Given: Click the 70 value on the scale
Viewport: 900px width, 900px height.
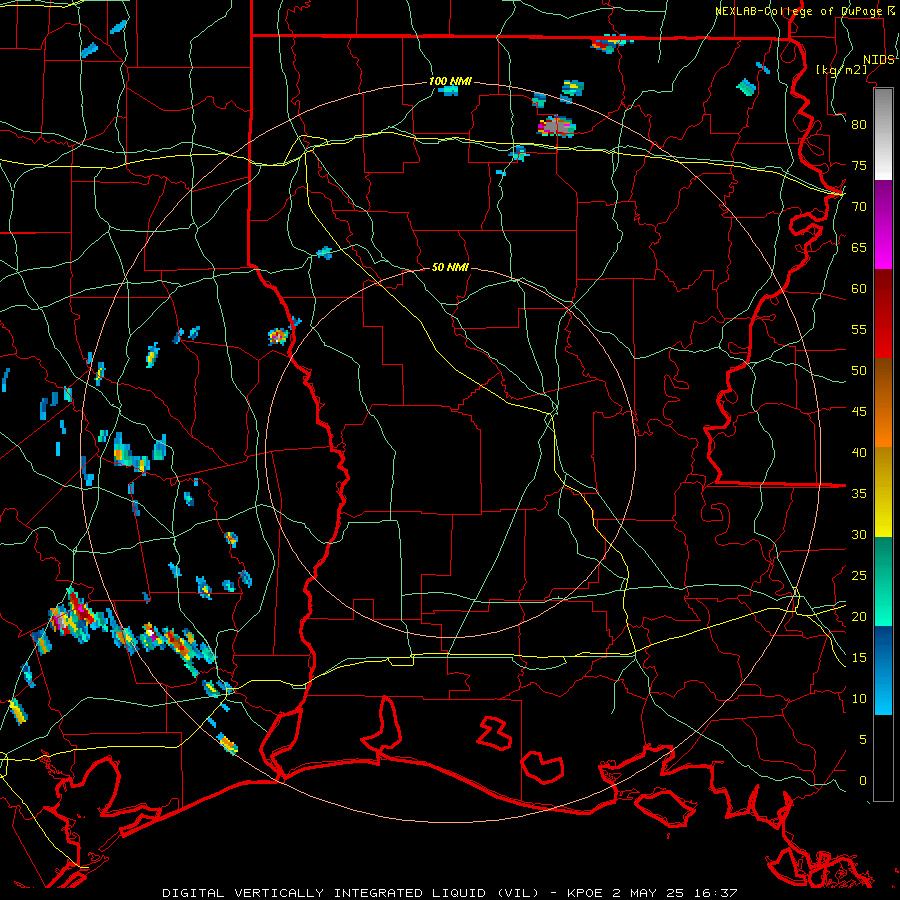Looking at the screenshot, I should [x=859, y=207].
